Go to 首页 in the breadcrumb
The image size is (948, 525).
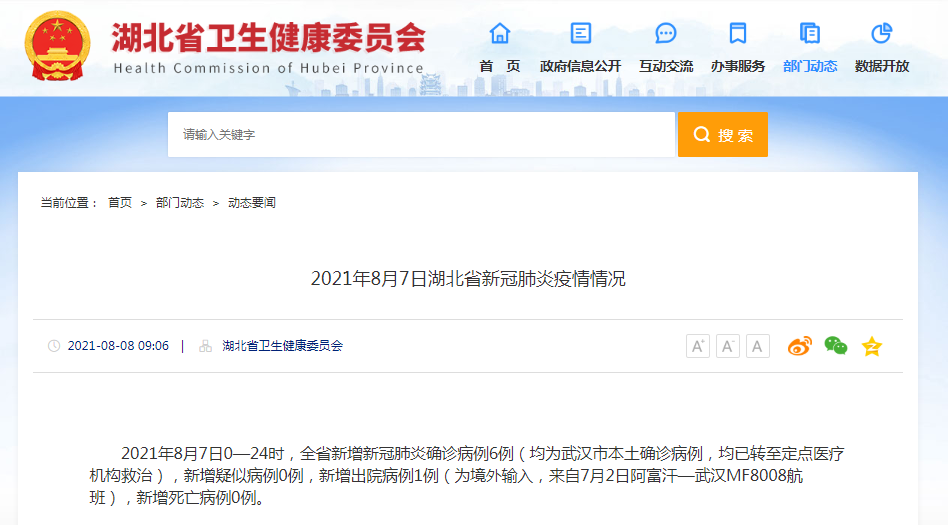[x=120, y=203]
